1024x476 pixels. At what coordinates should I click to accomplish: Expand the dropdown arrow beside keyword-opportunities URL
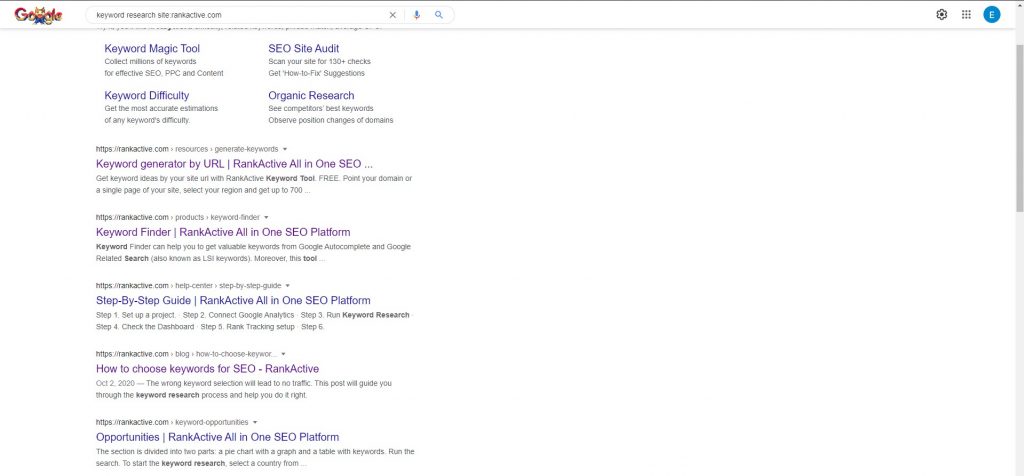(255, 422)
